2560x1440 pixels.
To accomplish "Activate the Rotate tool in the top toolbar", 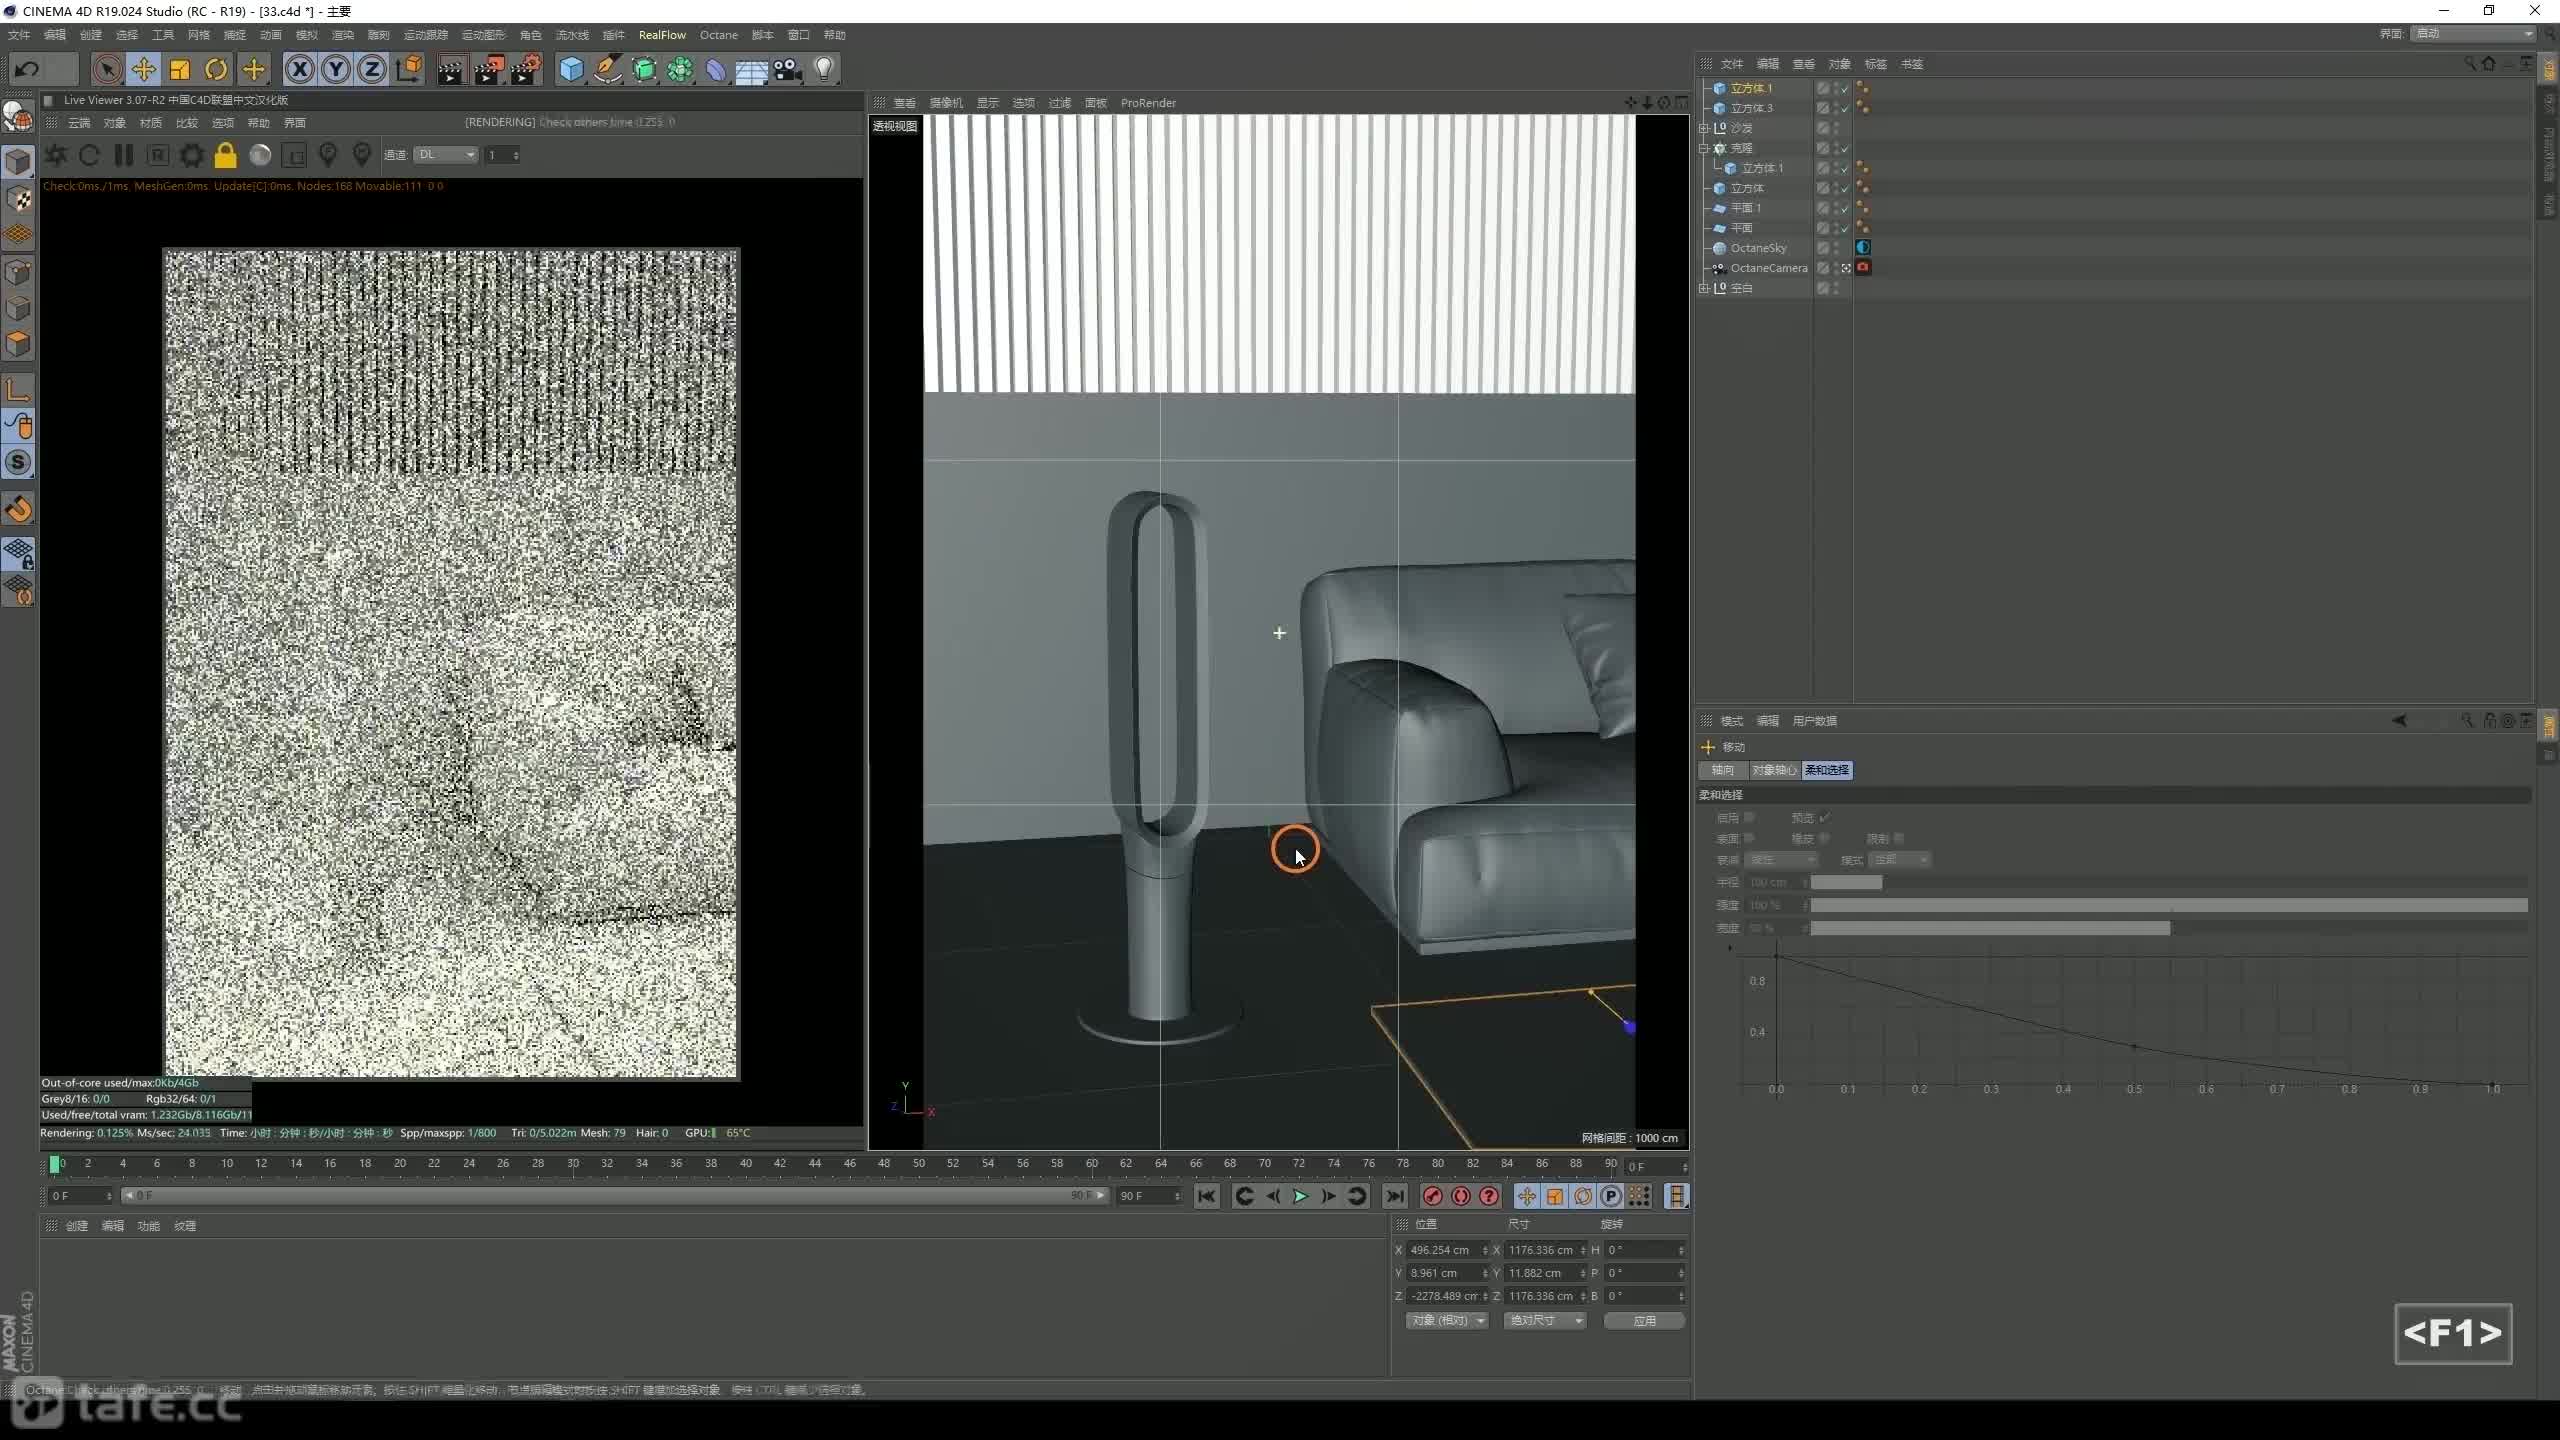I will [216, 69].
